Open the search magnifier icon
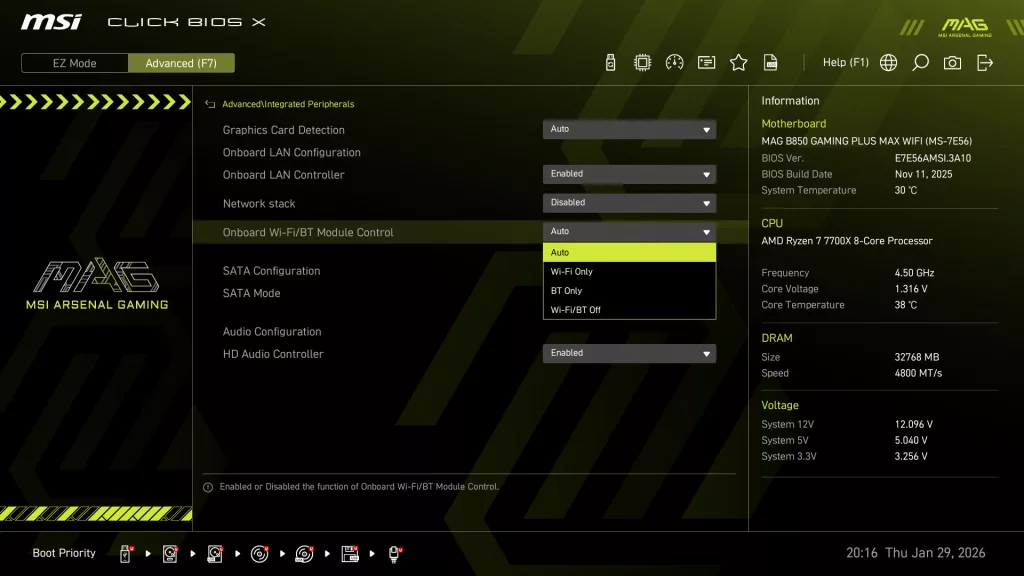1024x576 pixels. 920,61
